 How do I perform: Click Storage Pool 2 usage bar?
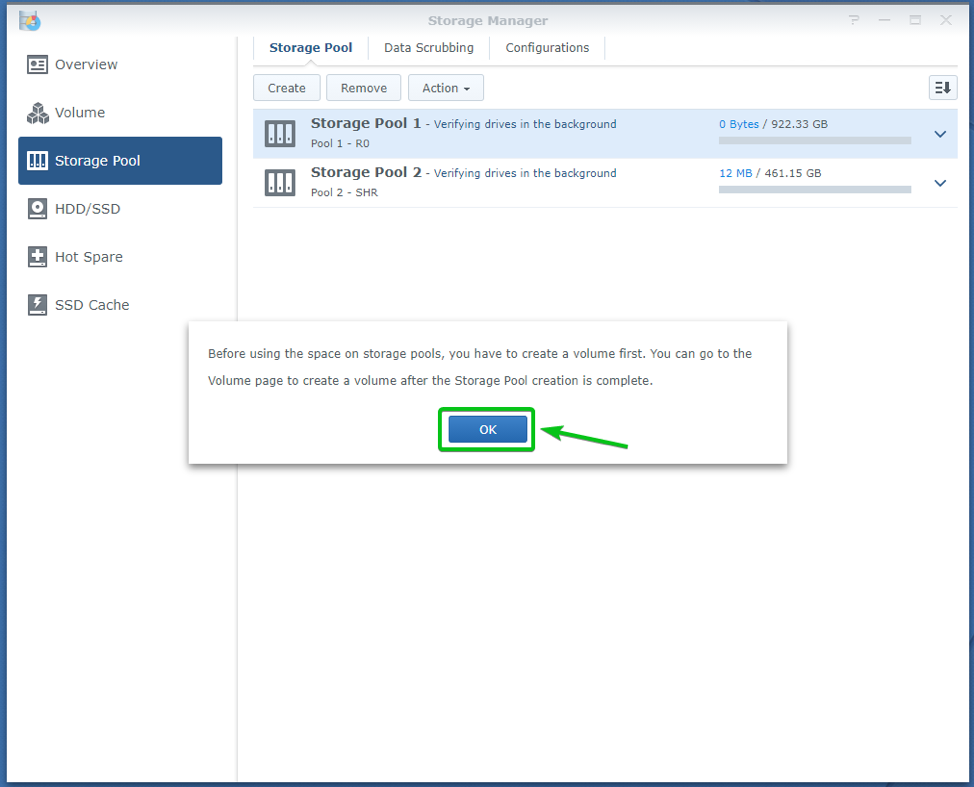point(814,190)
